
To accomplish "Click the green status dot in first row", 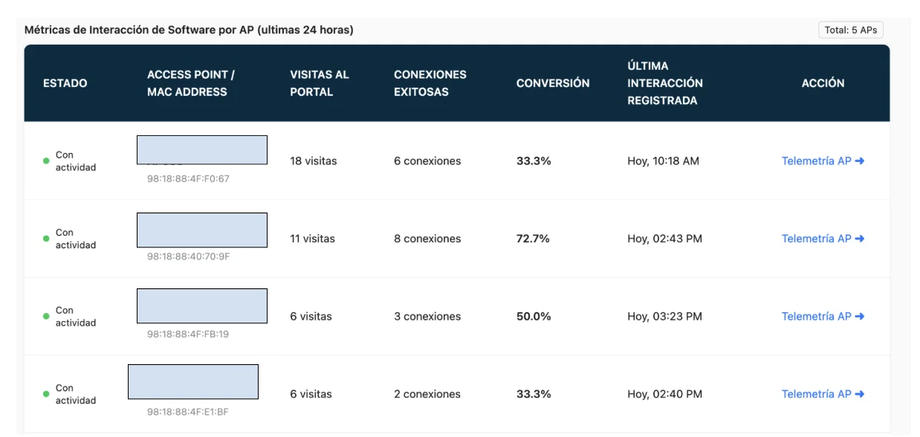I will [x=46, y=161].
